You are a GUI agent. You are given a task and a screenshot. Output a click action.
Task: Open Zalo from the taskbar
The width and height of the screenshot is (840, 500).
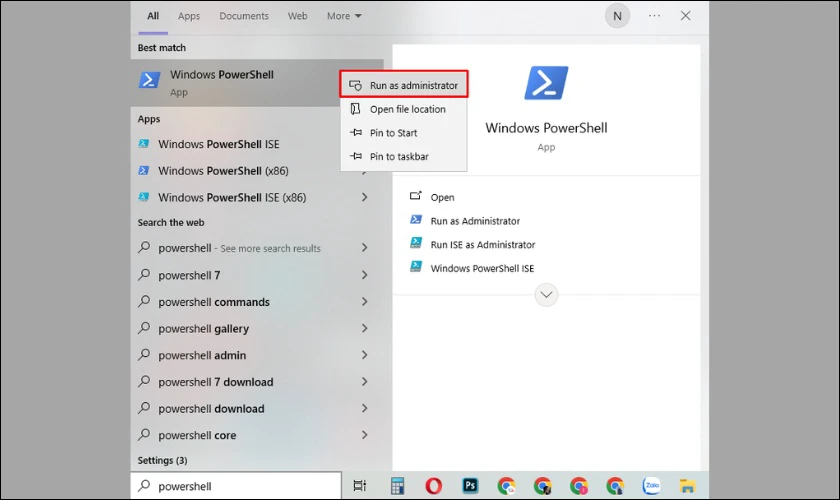pyautogui.click(x=651, y=486)
